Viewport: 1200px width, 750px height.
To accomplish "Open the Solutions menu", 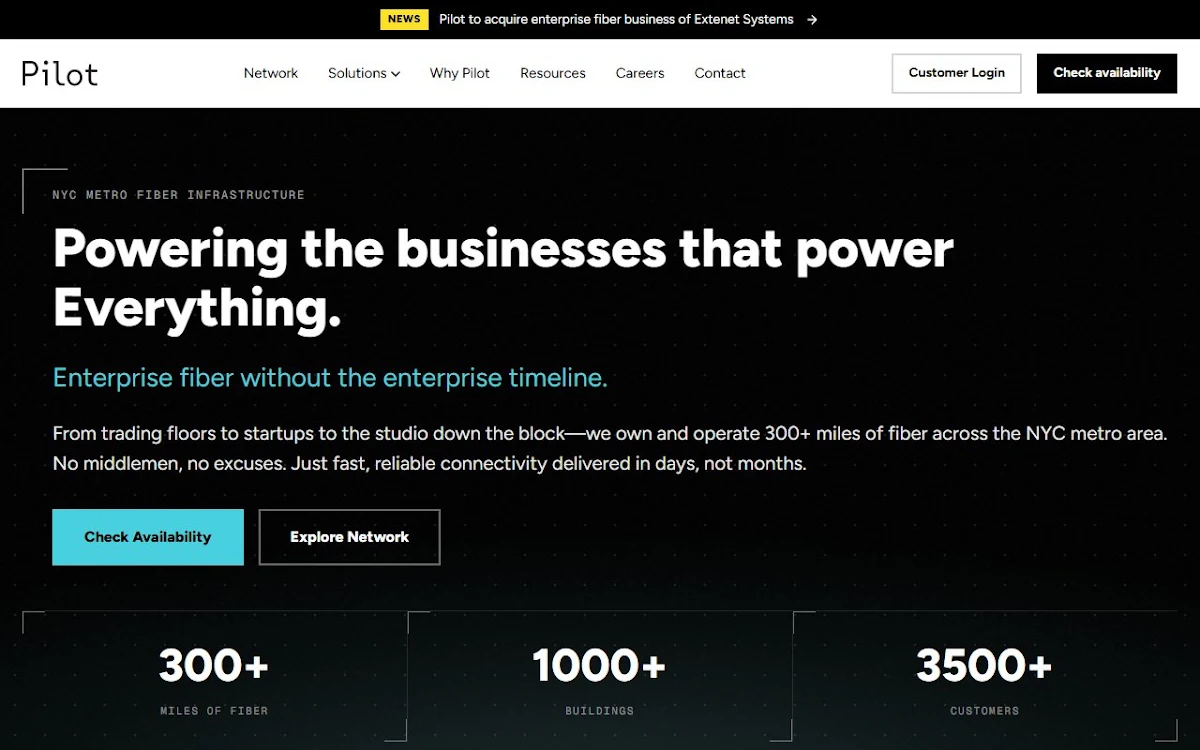I will click(x=364, y=73).
